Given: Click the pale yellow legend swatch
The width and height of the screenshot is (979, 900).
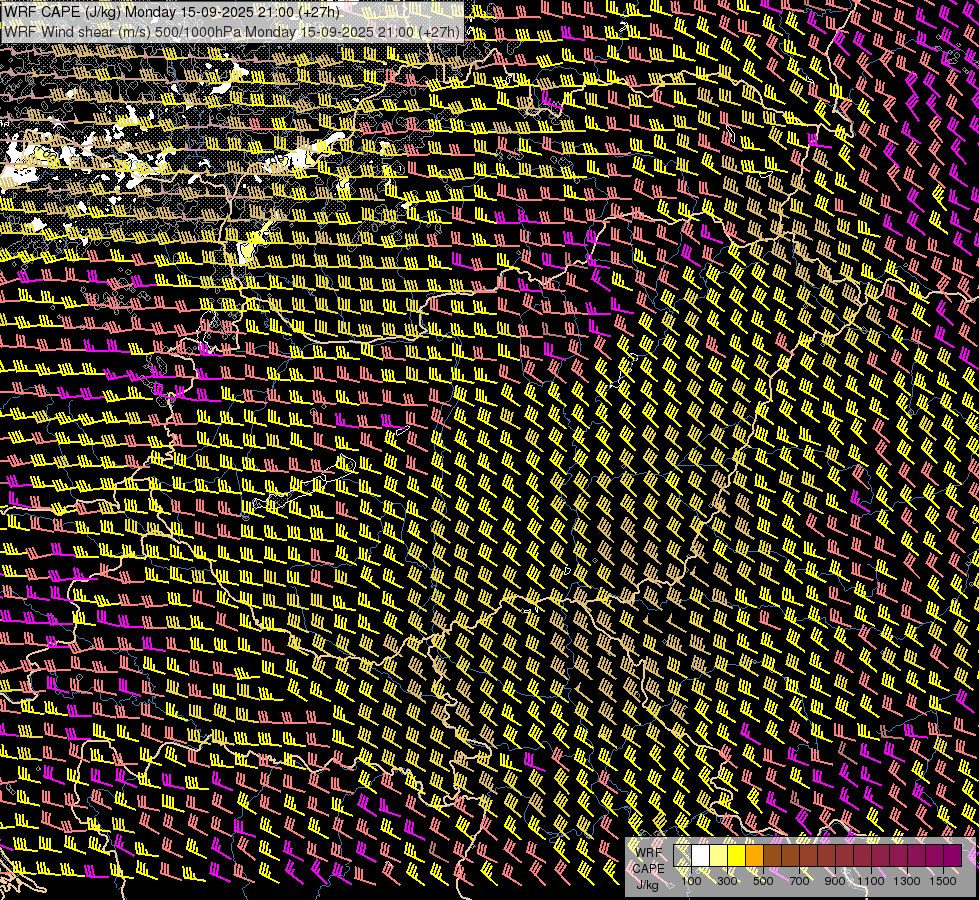Looking at the screenshot, I should click(719, 855).
